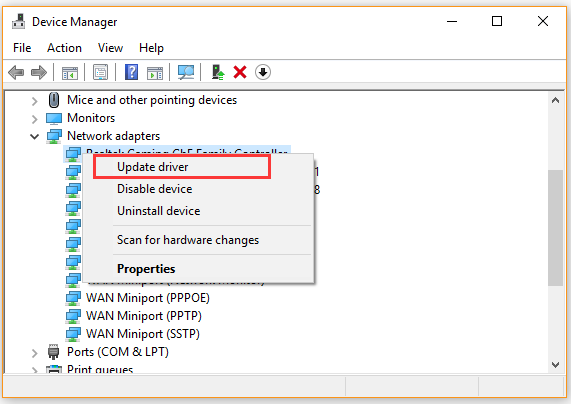Select Disable device in context menu
This screenshot has height=404, width=571.
154,189
